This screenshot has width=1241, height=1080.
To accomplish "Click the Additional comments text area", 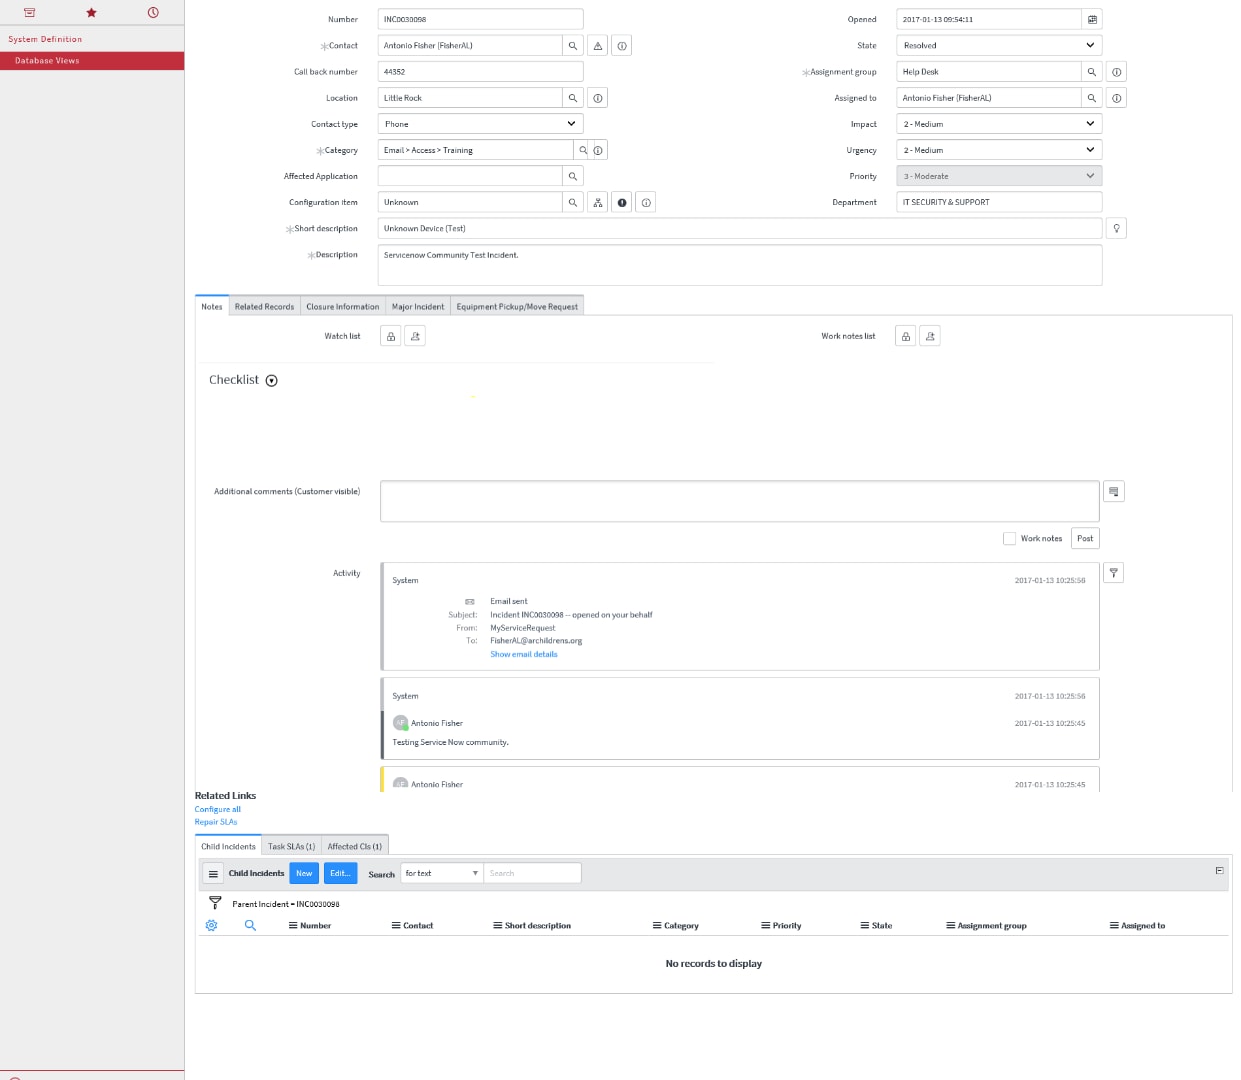I will (740, 501).
